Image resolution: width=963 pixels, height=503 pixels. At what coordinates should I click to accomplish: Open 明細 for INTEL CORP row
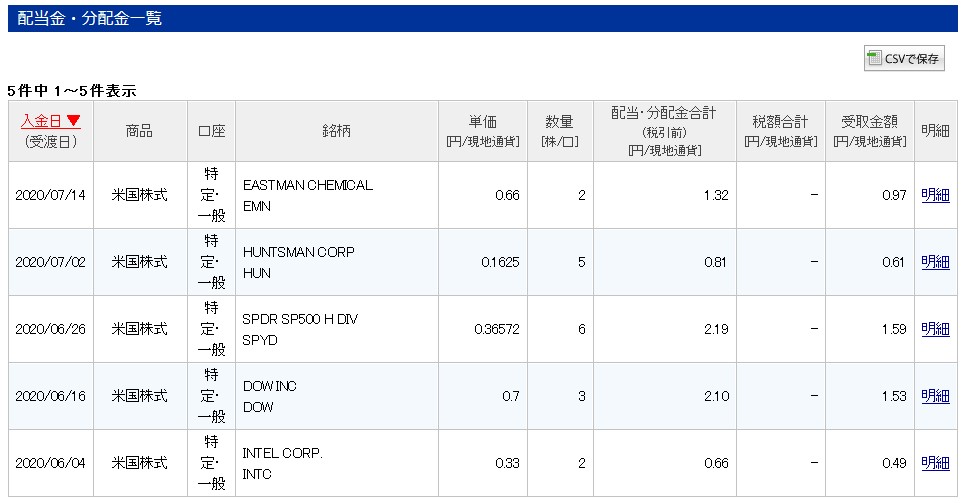click(935, 463)
